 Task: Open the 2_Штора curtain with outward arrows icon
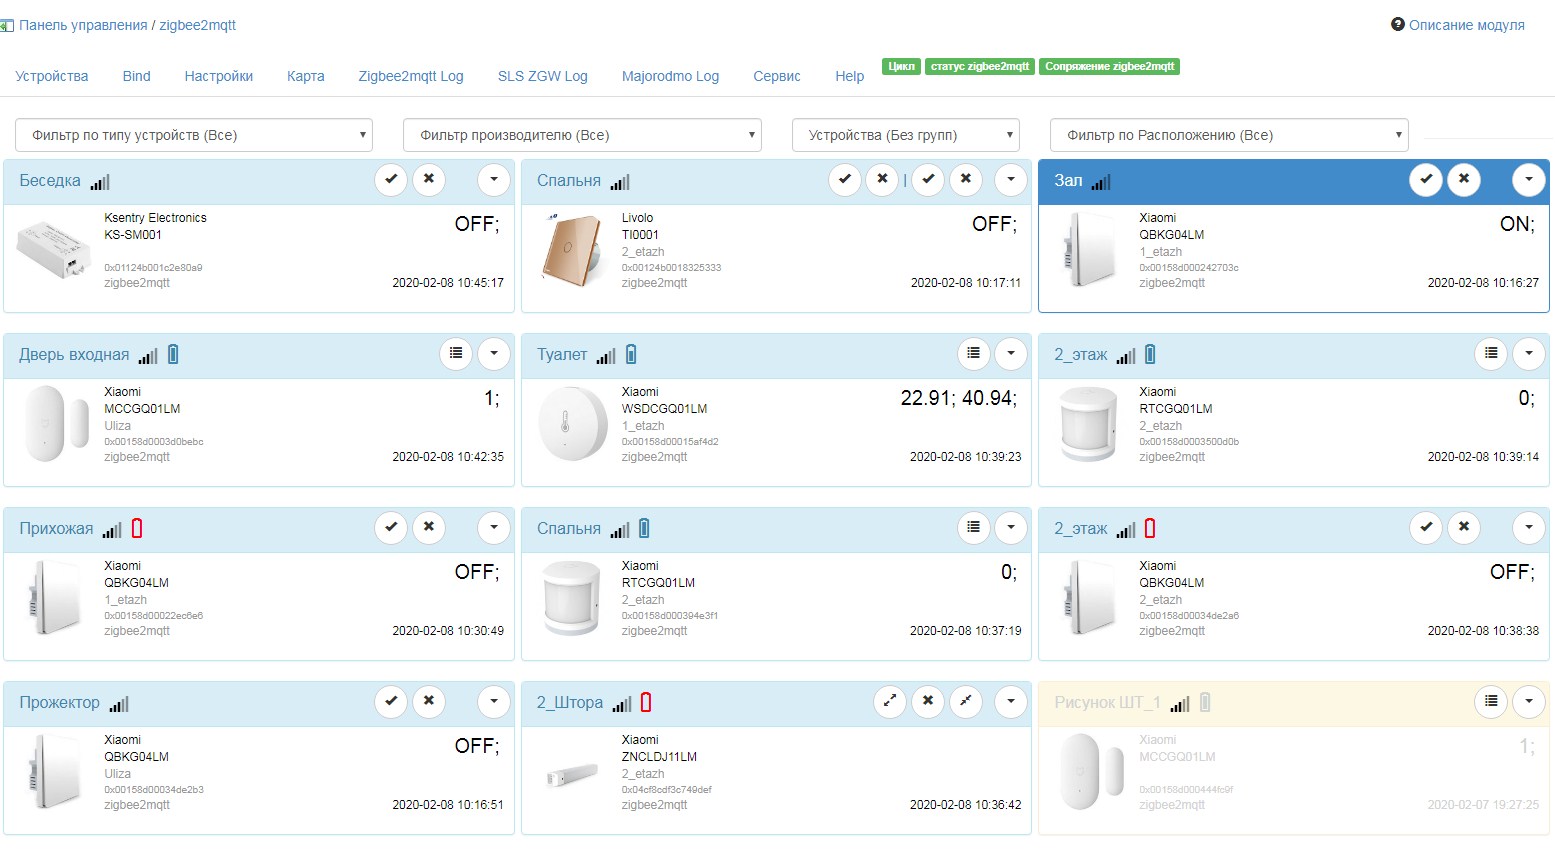(890, 702)
